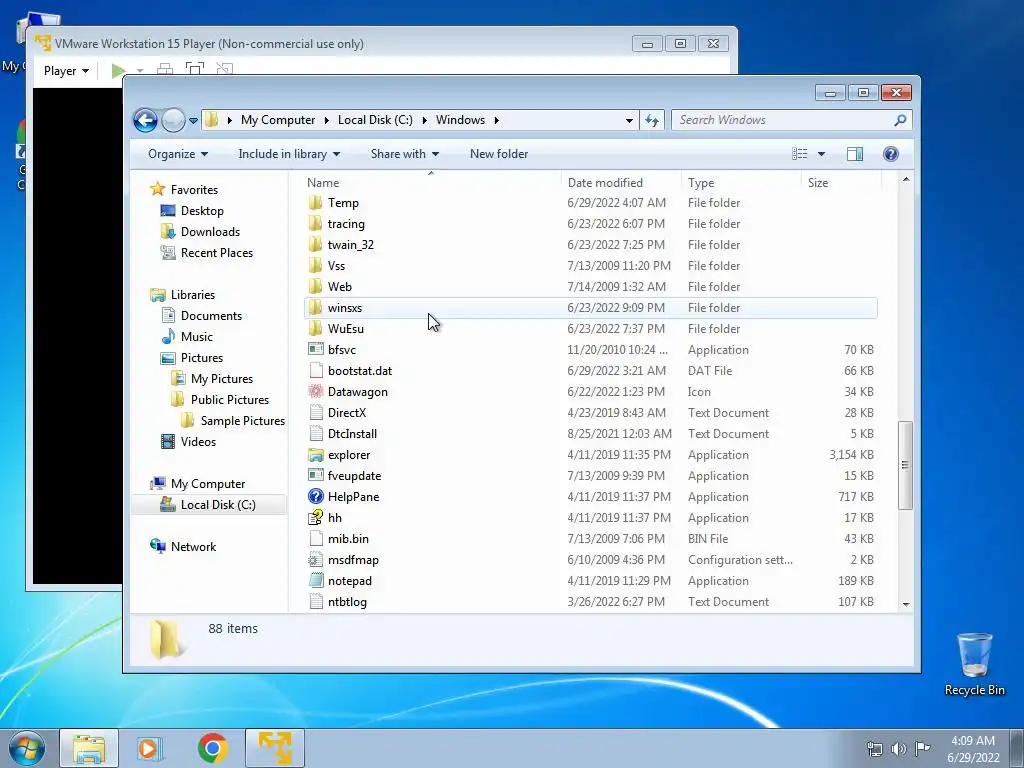The height and width of the screenshot is (768, 1024).
Task: Select My Computer in the navigation pane
Action: pos(208,484)
